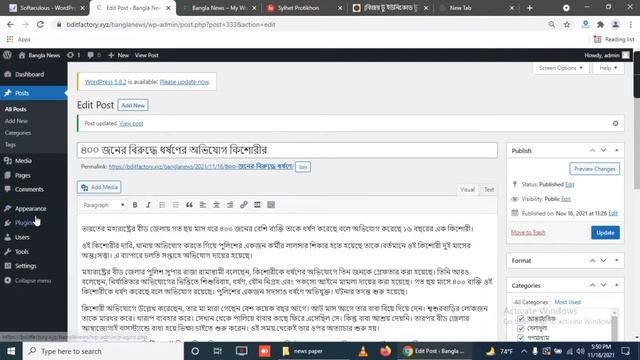Image resolution: width=640 pixels, height=360 pixels.
Task: Open Categories under the Posts submenu
Action: coord(18,133)
